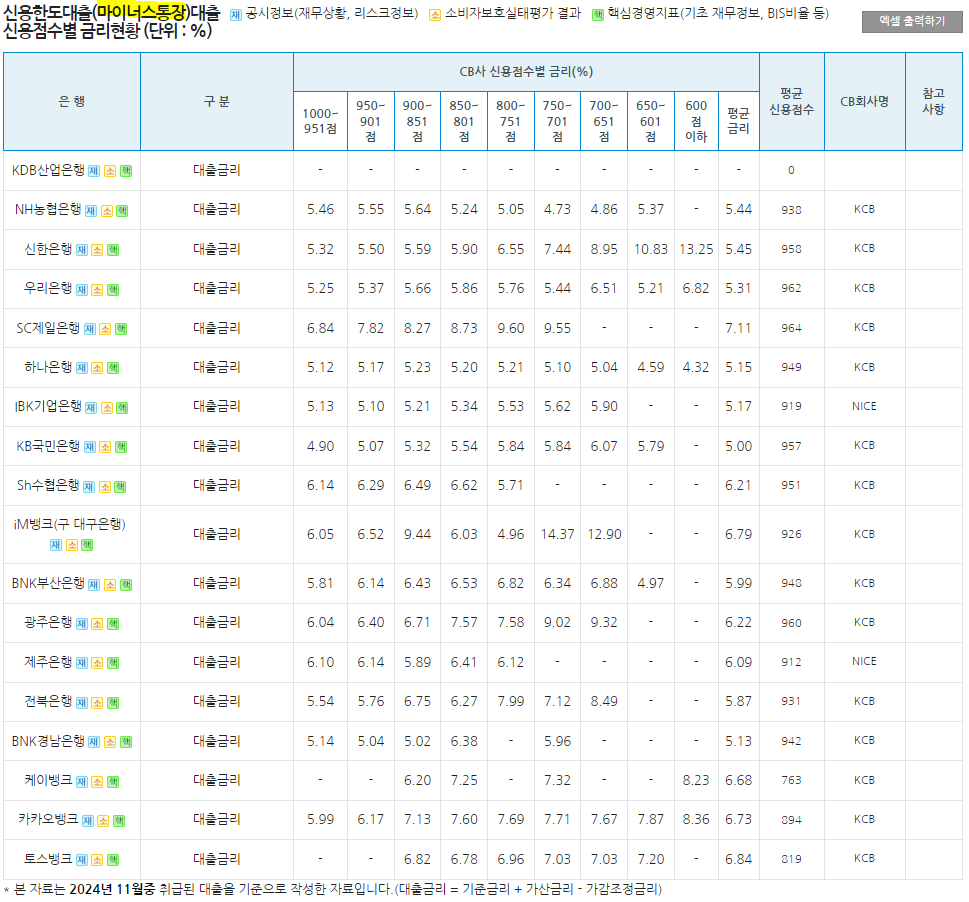Open 핵 icon beside 케이뱅크
The image size is (969, 902).
(112, 781)
